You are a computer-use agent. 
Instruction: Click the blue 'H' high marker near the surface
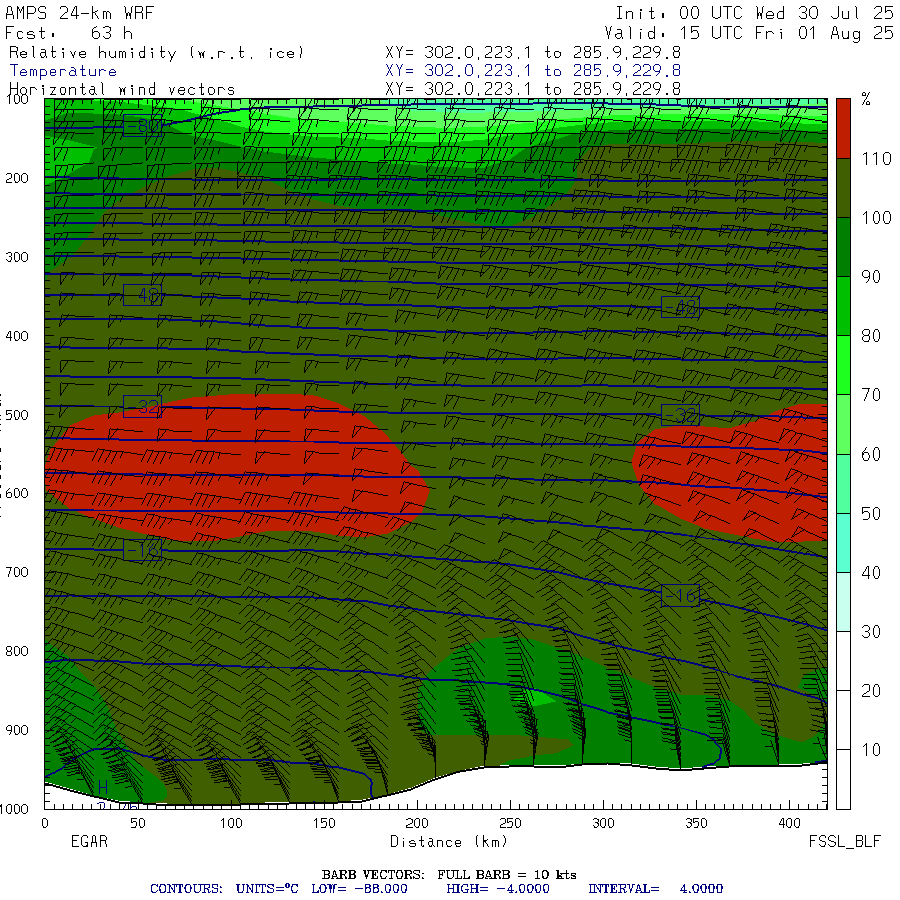(103, 788)
